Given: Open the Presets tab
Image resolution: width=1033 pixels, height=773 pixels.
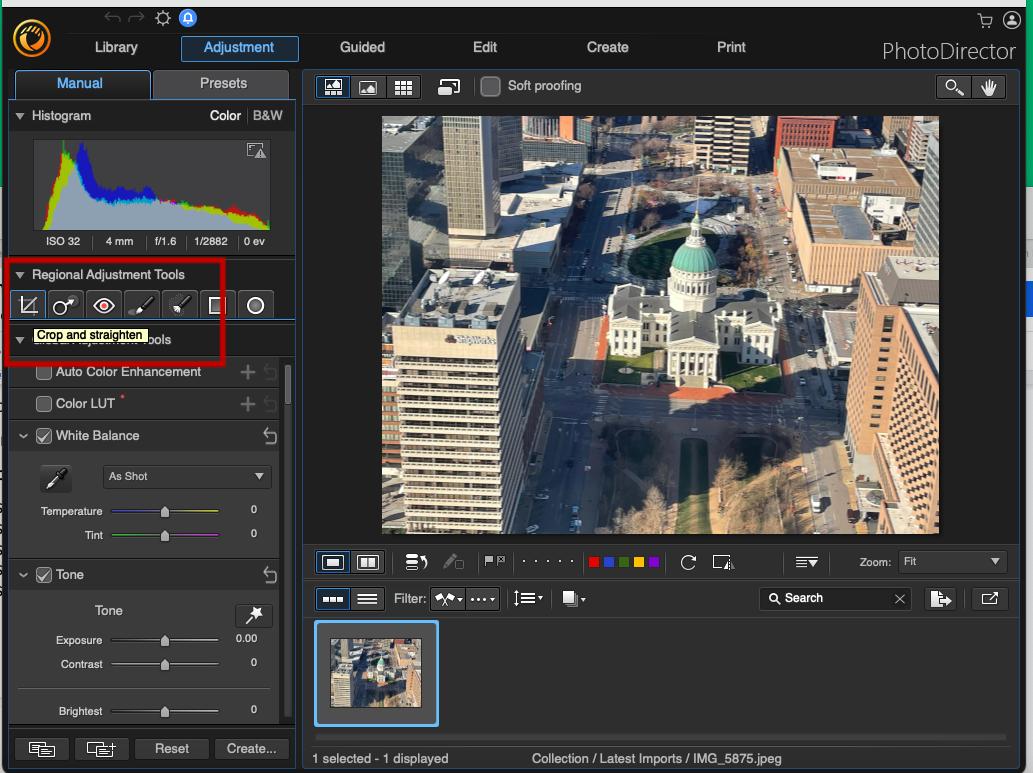Looking at the screenshot, I should coord(220,84).
